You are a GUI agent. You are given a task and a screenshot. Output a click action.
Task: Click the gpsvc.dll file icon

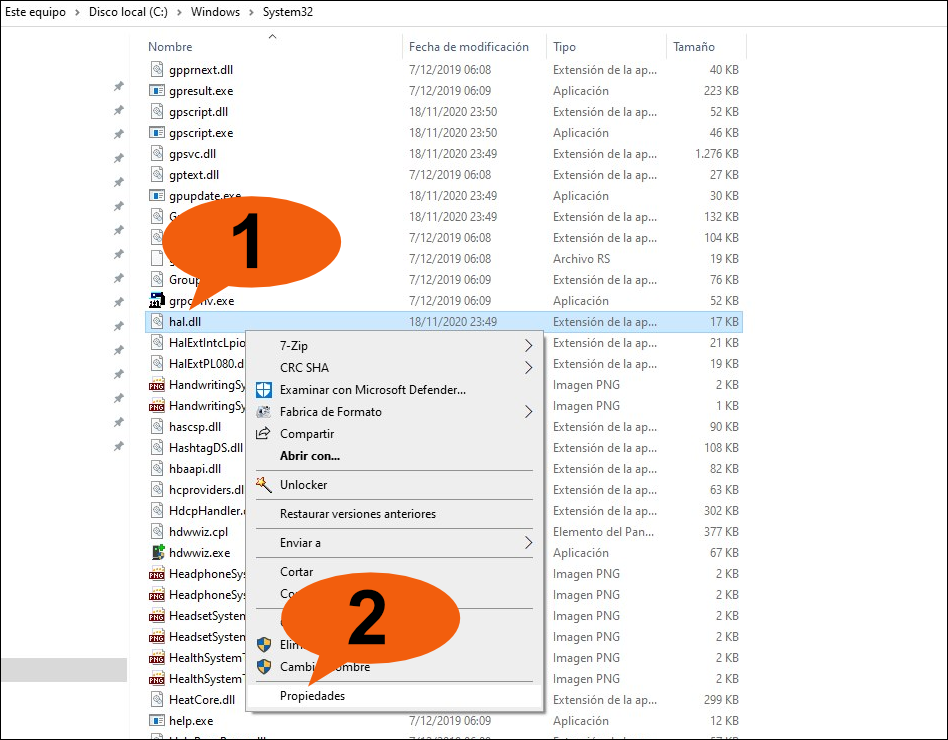pos(157,154)
